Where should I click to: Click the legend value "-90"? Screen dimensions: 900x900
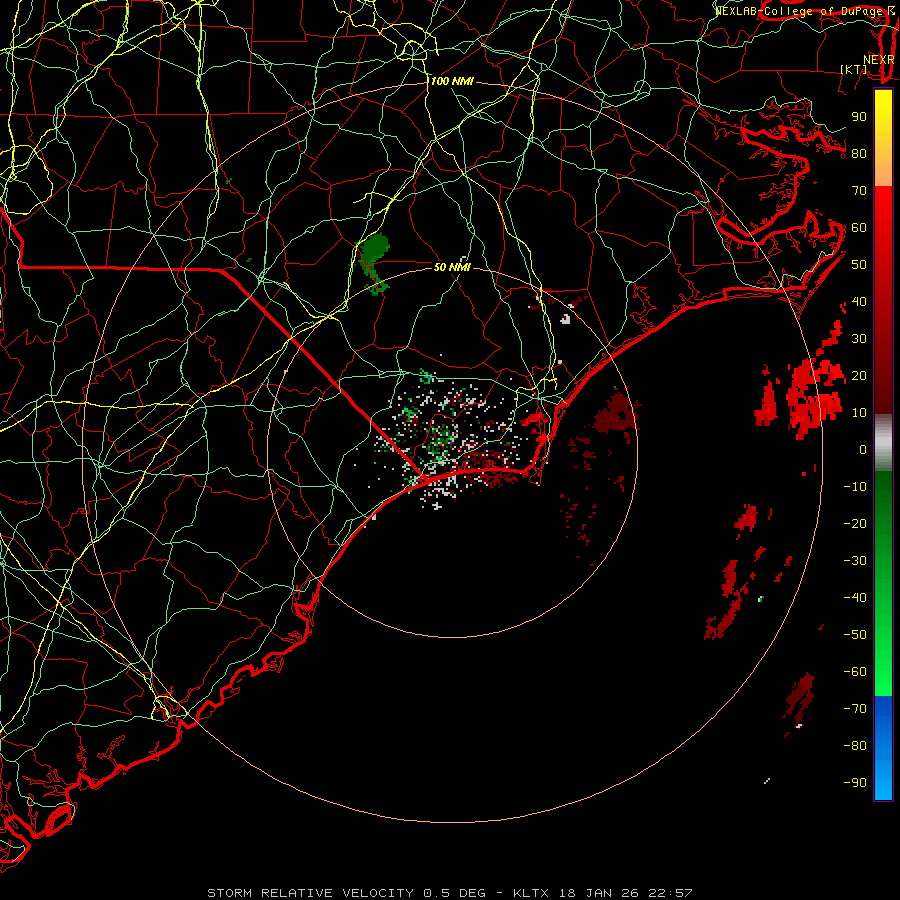tap(855, 783)
